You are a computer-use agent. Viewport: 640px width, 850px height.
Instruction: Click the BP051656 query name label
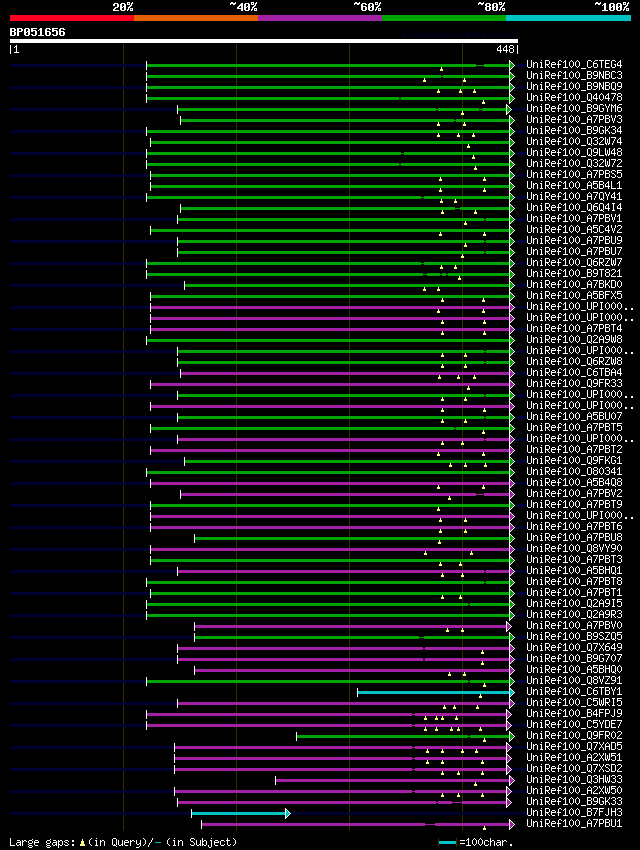[37, 32]
